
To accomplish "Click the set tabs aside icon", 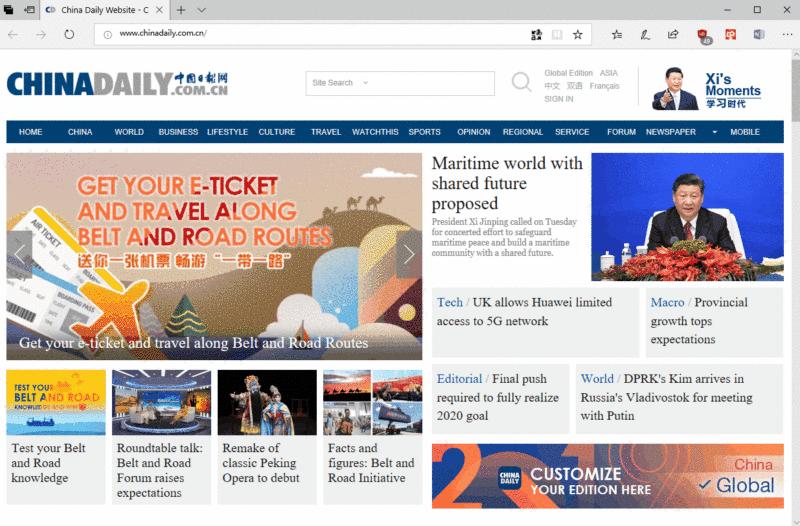I will tap(30, 10).
